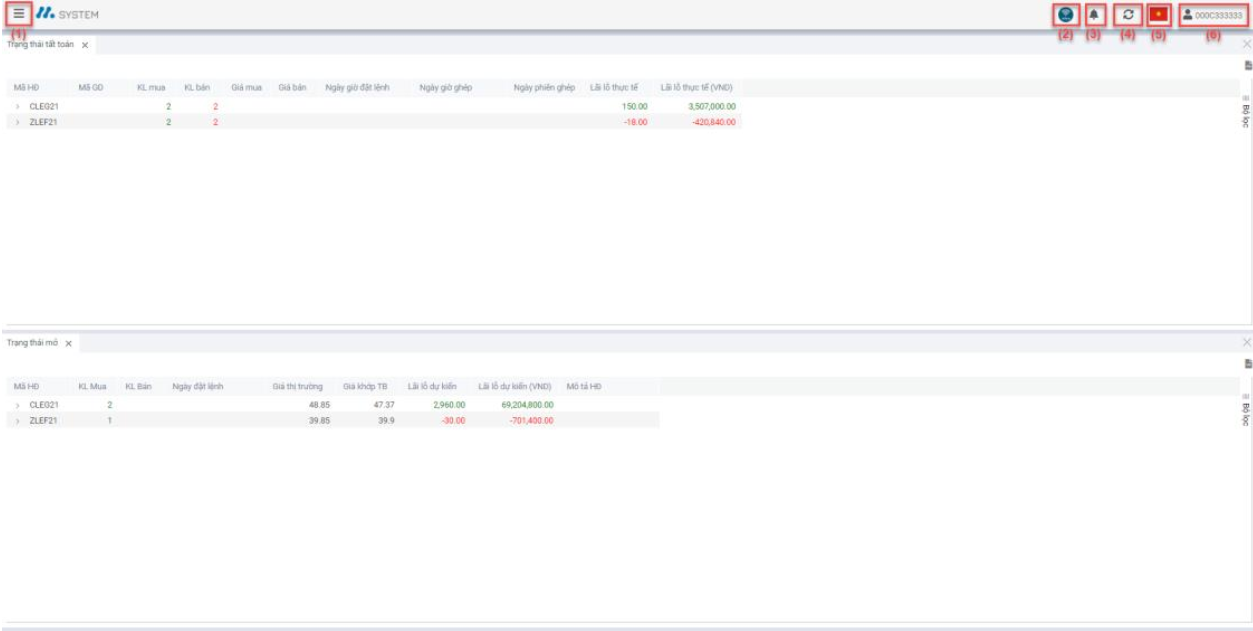
Task: Open Bộ lọc filter in Trạng thái mở panel
Action: click(1246, 410)
